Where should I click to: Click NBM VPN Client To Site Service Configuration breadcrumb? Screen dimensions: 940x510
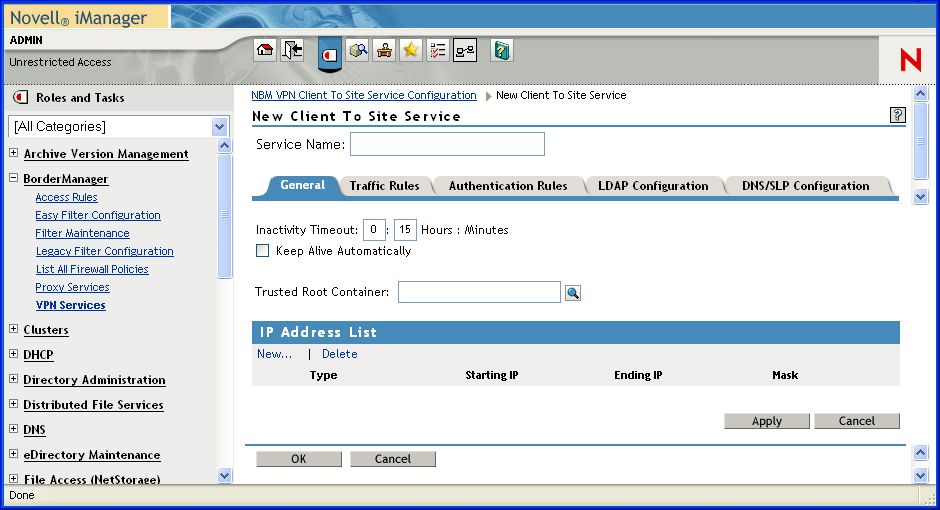click(364, 95)
